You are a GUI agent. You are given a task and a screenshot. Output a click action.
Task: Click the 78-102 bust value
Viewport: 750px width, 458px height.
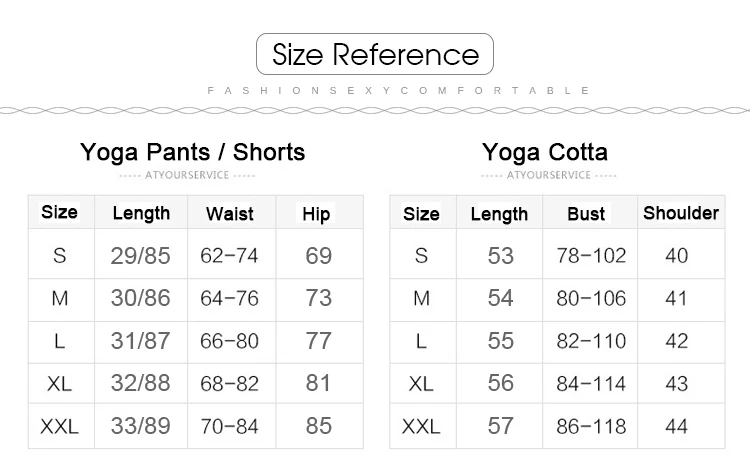591,256
